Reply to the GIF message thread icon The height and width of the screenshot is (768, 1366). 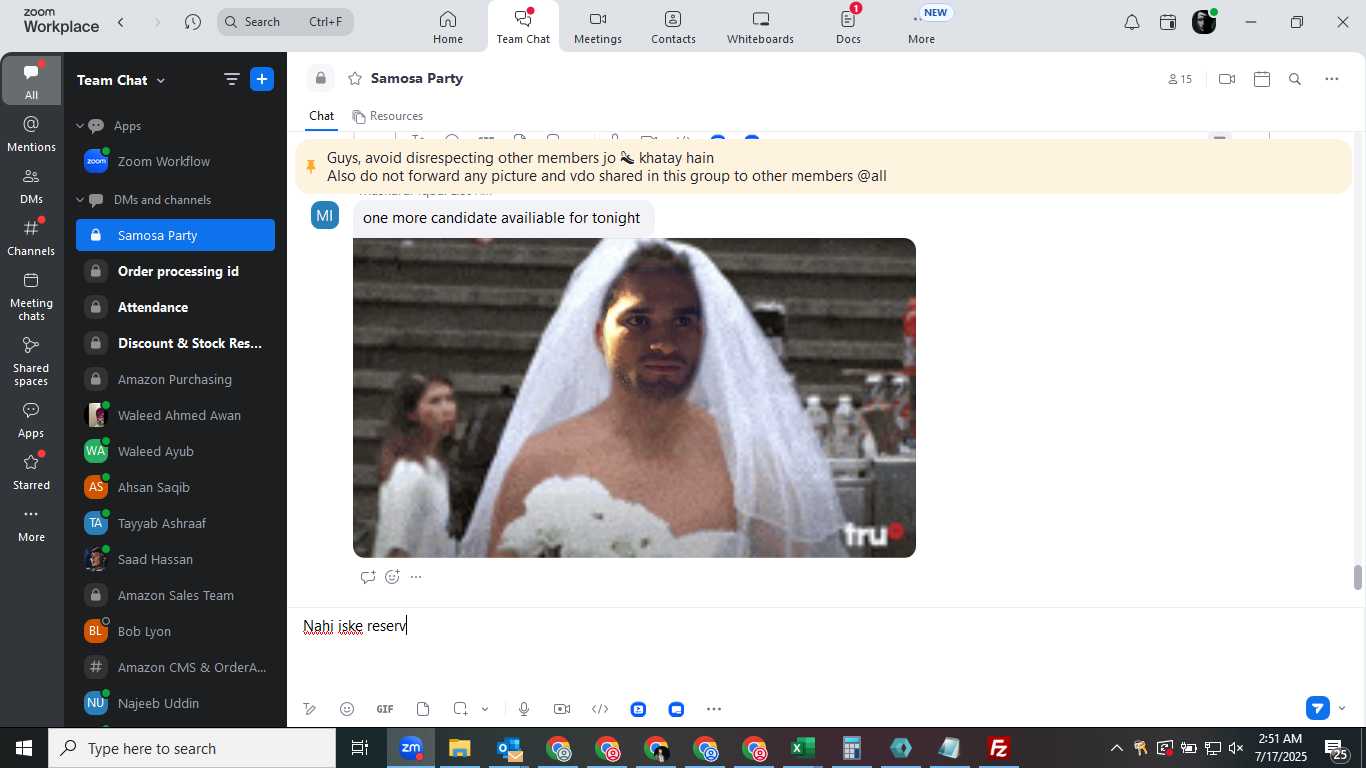coord(368,577)
